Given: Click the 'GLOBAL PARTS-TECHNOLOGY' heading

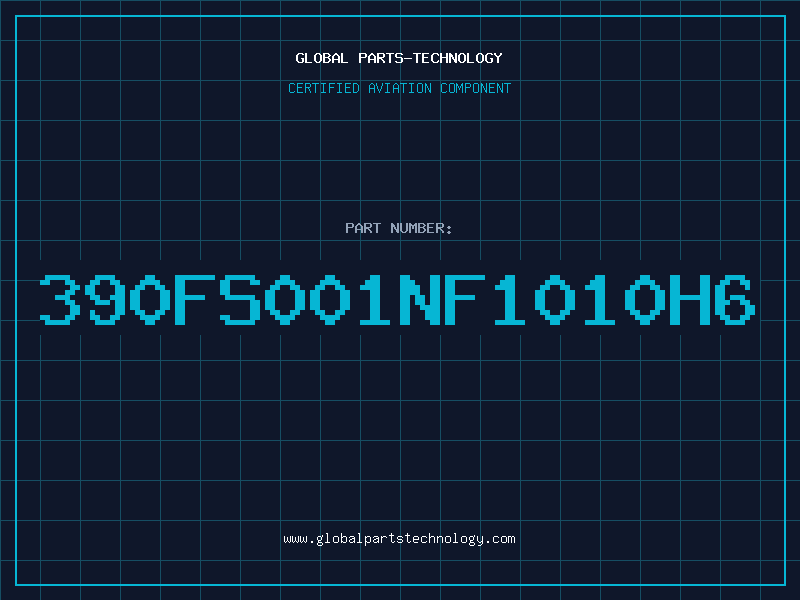Looking at the screenshot, I should pyautogui.click(x=399, y=58).
